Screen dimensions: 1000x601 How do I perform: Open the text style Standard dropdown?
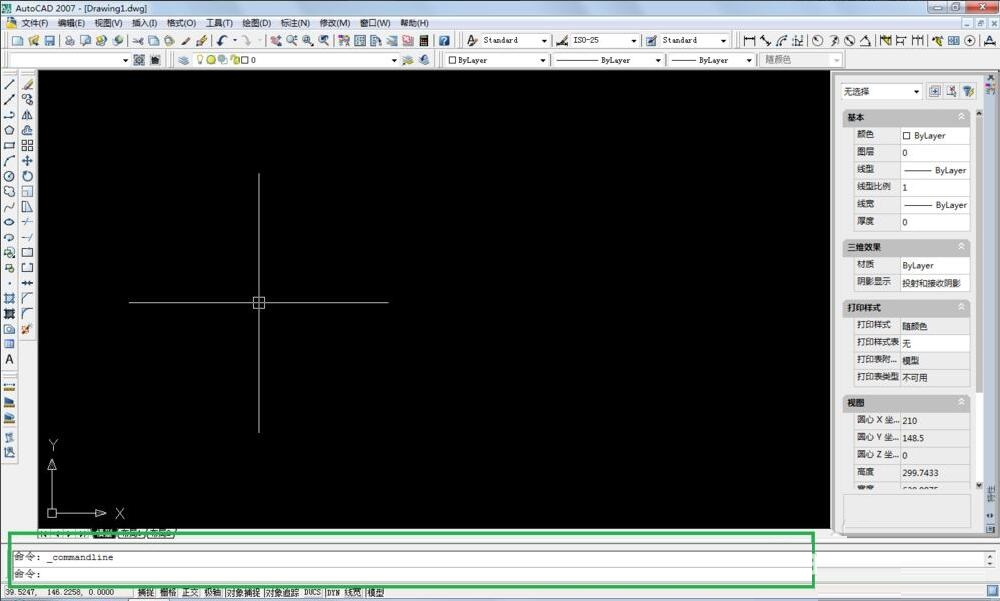click(x=544, y=40)
